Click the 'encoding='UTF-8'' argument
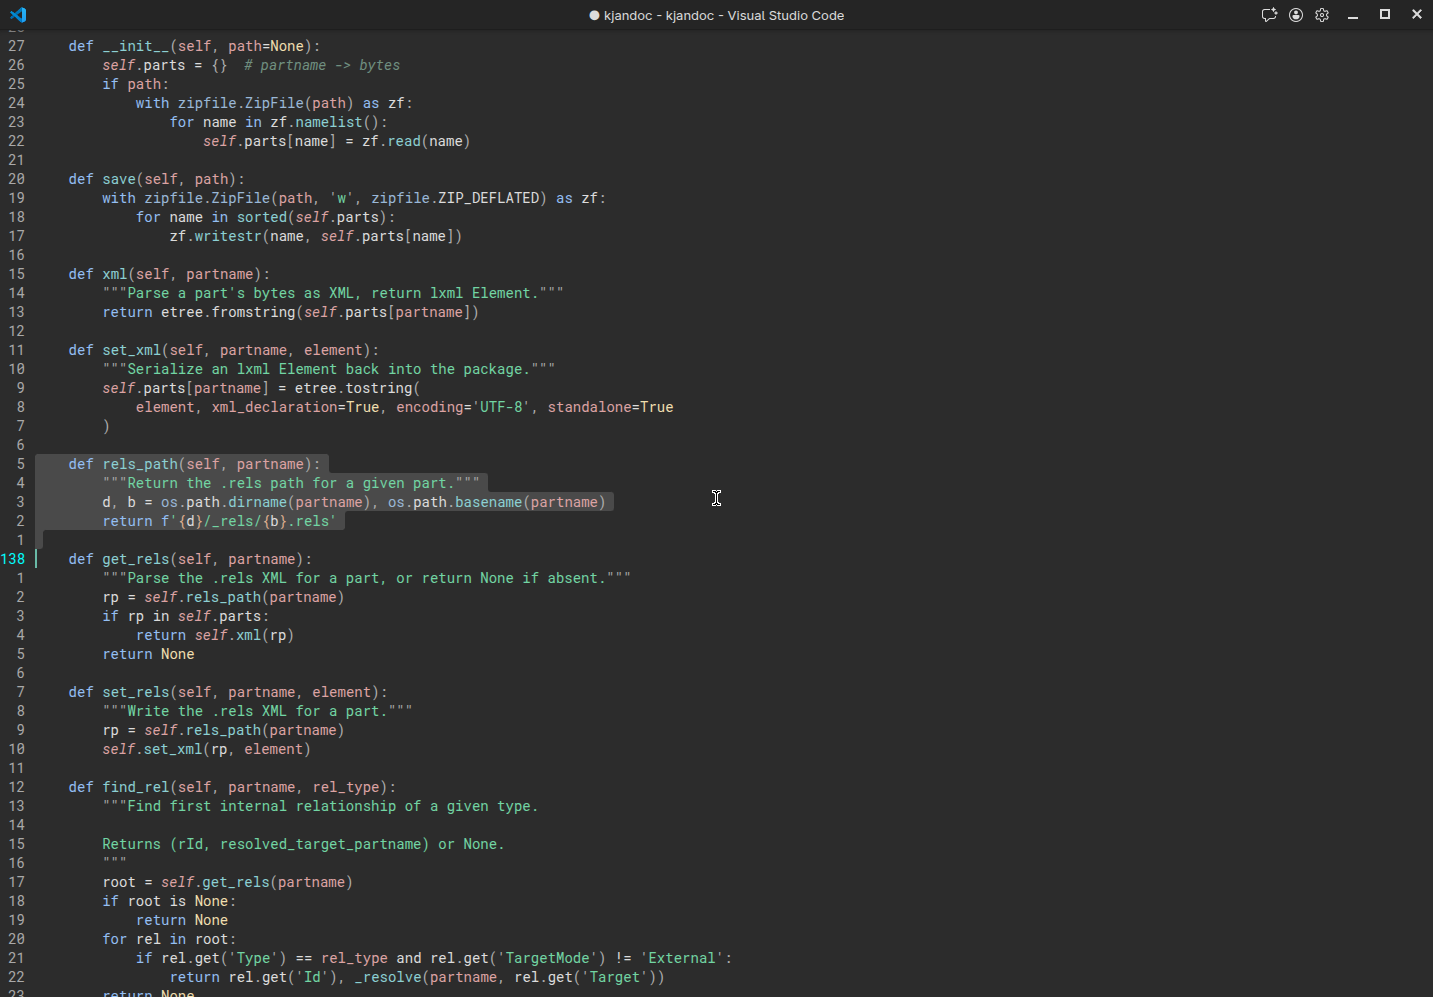 click(x=463, y=407)
